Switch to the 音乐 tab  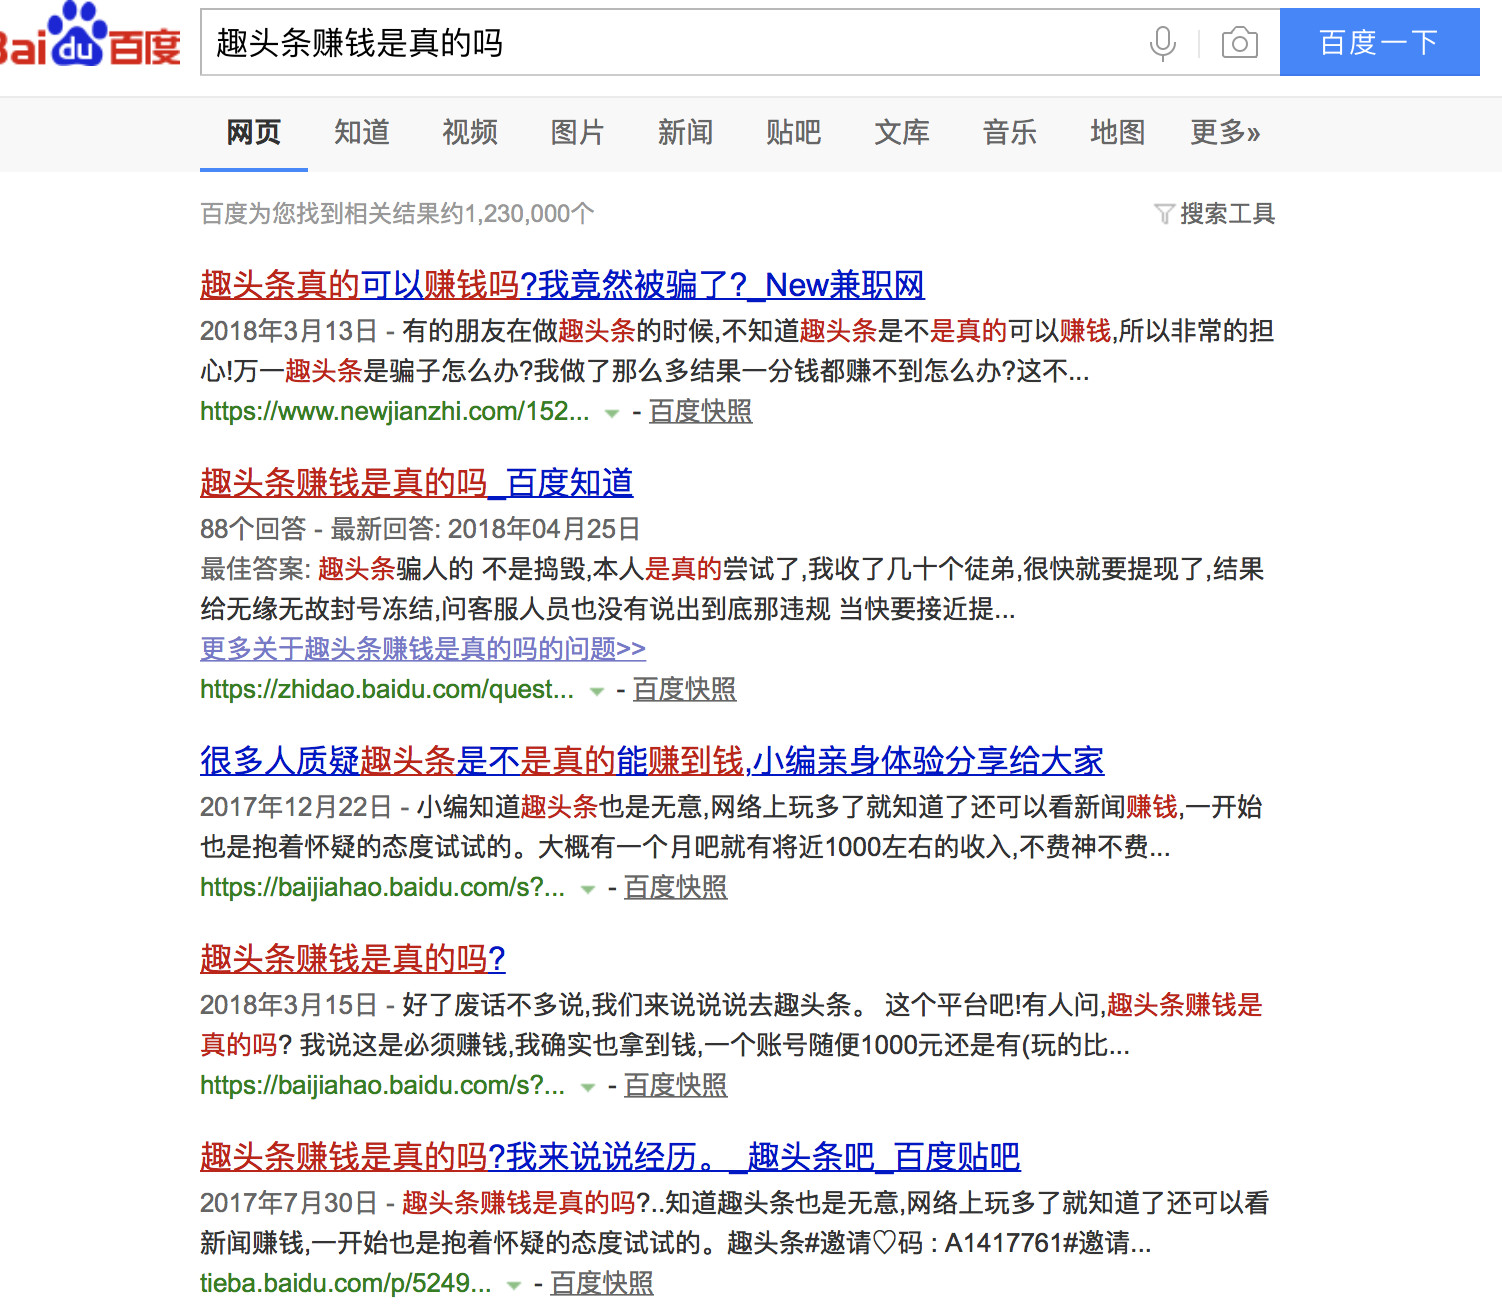click(x=1009, y=132)
